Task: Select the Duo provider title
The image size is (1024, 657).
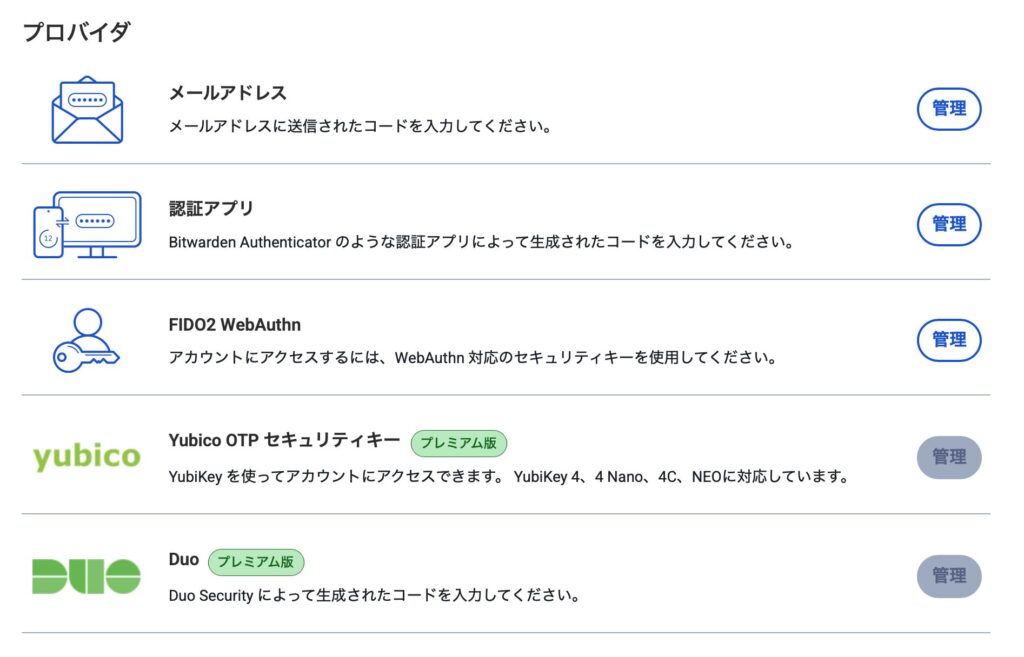Action: 184,560
